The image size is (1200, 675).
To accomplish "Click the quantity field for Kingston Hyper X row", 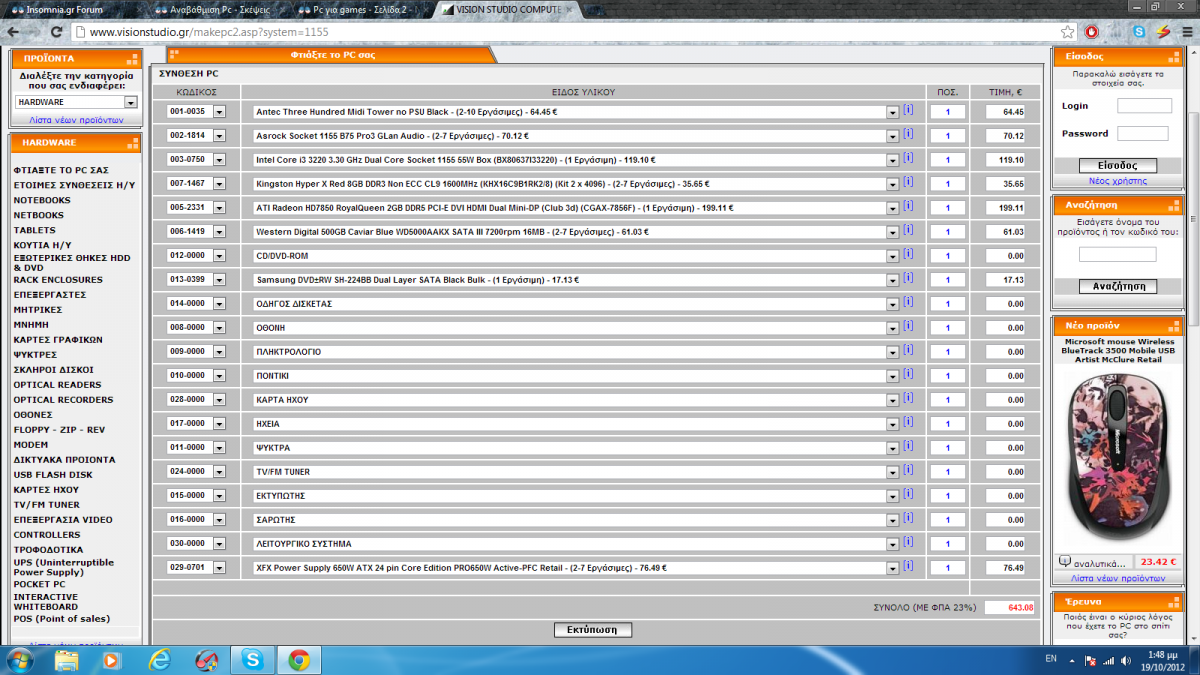I will pyautogui.click(x=947, y=184).
